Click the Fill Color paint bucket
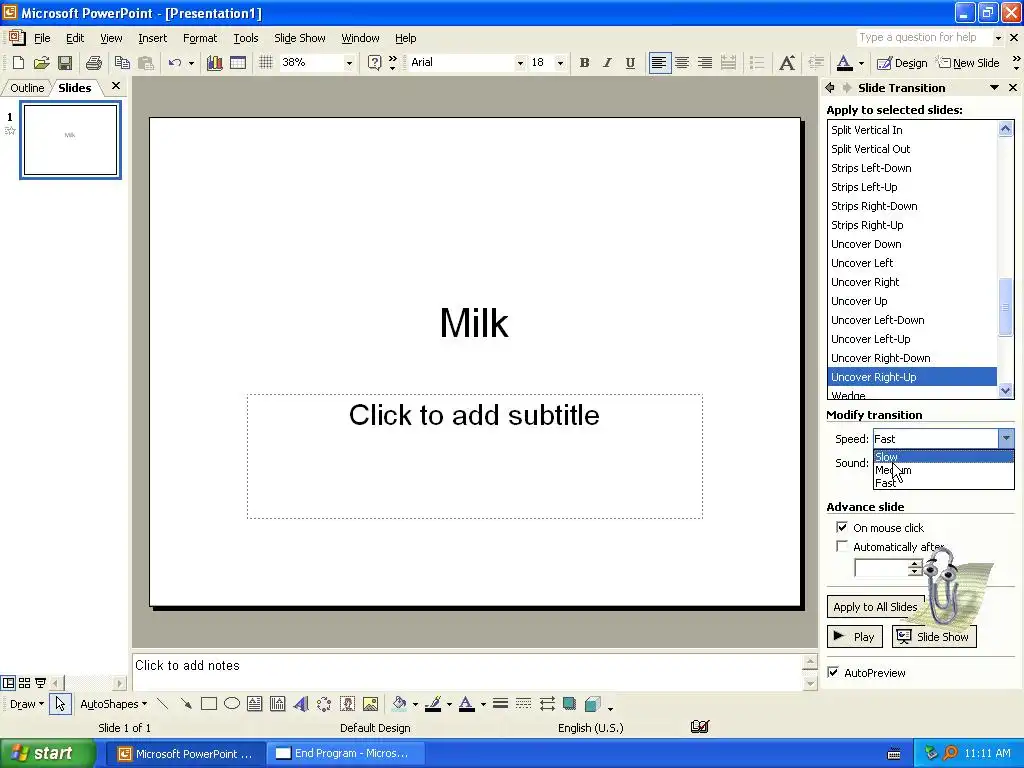The width and height of the screenshot is (1024, 768). coord(399,704)
